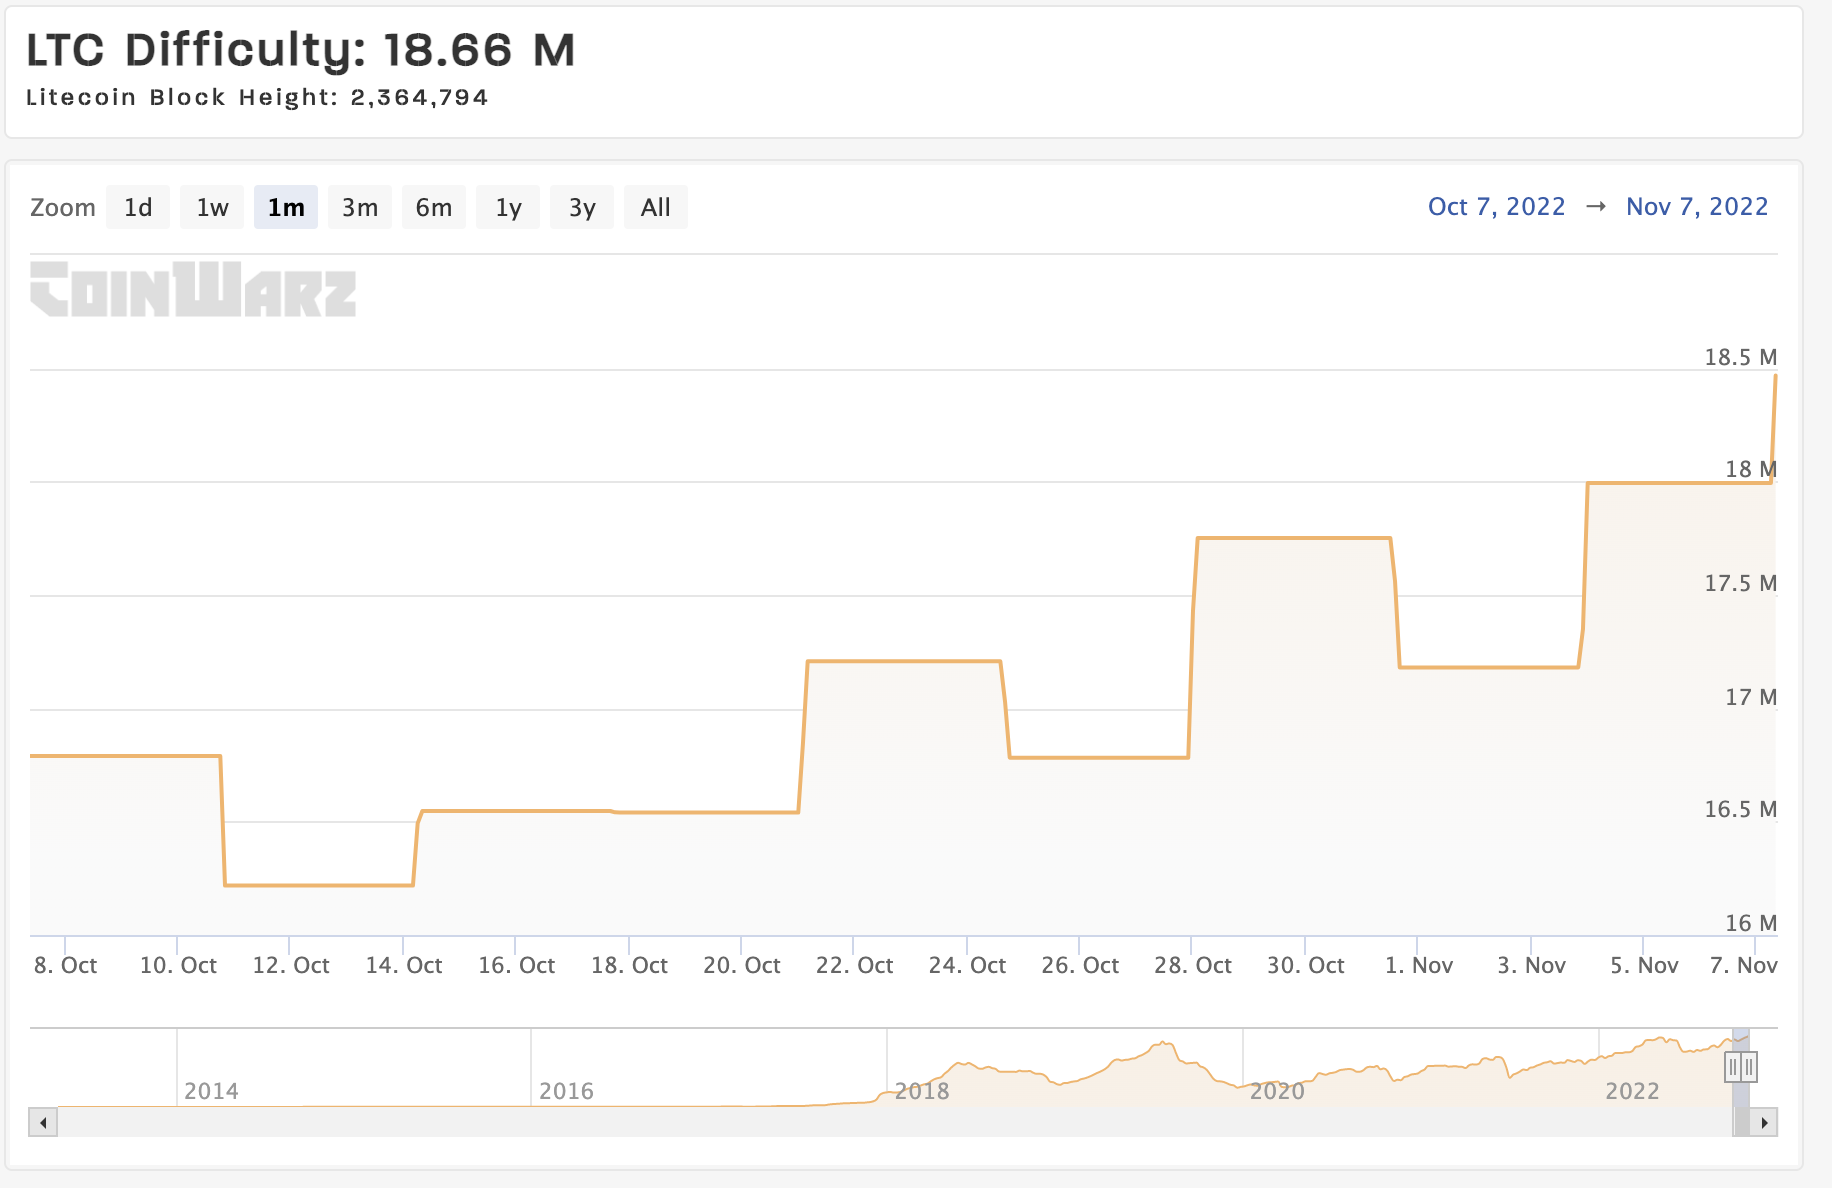1832x1188 pixels.
Task: Click the 14. Oct axis label
Action: pyautogui.click(x=403, y=965)
